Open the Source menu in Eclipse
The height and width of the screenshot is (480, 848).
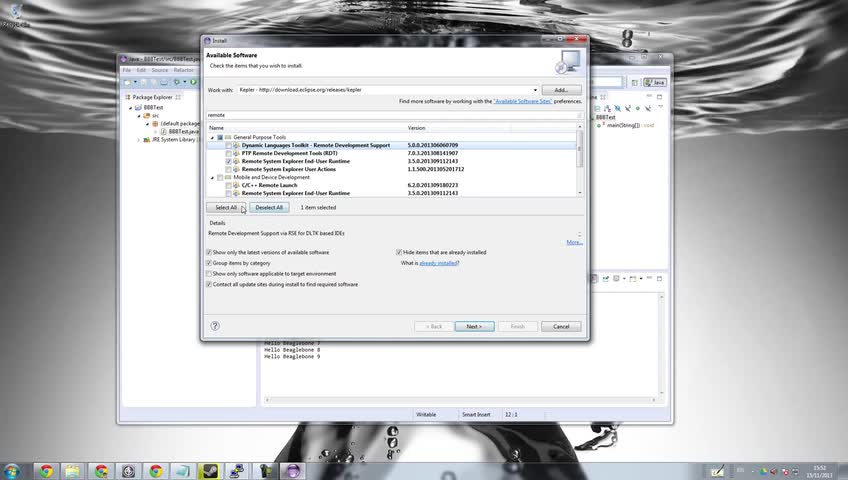coord(160,70)
